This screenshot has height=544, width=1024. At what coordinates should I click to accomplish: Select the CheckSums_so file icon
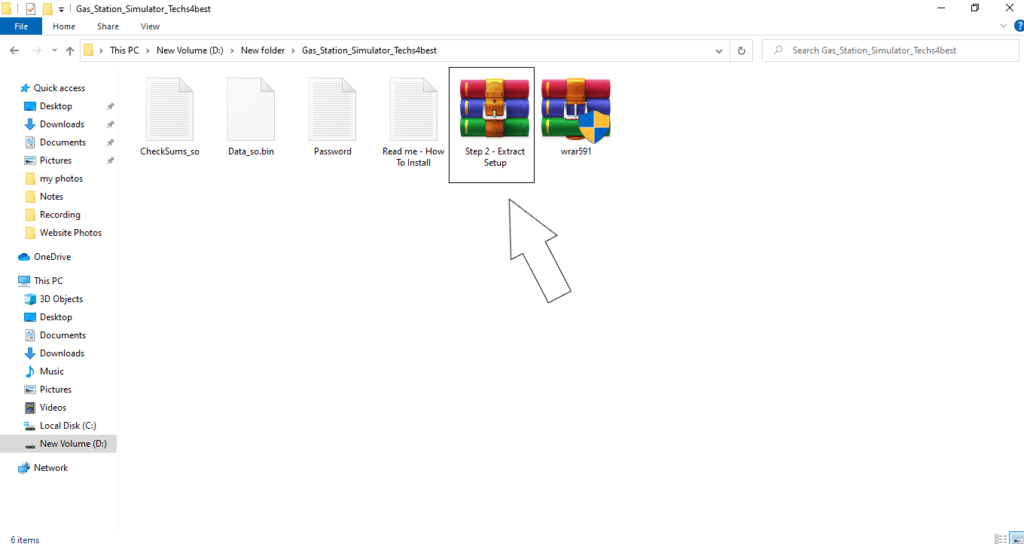tap(170, 108)
